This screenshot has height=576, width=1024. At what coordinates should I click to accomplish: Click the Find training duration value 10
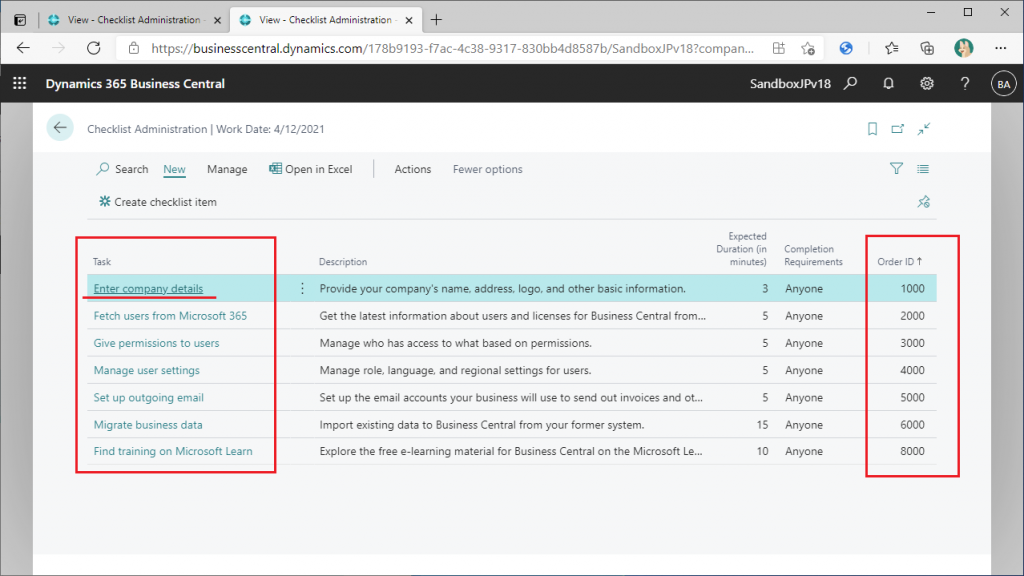point(762,451)
